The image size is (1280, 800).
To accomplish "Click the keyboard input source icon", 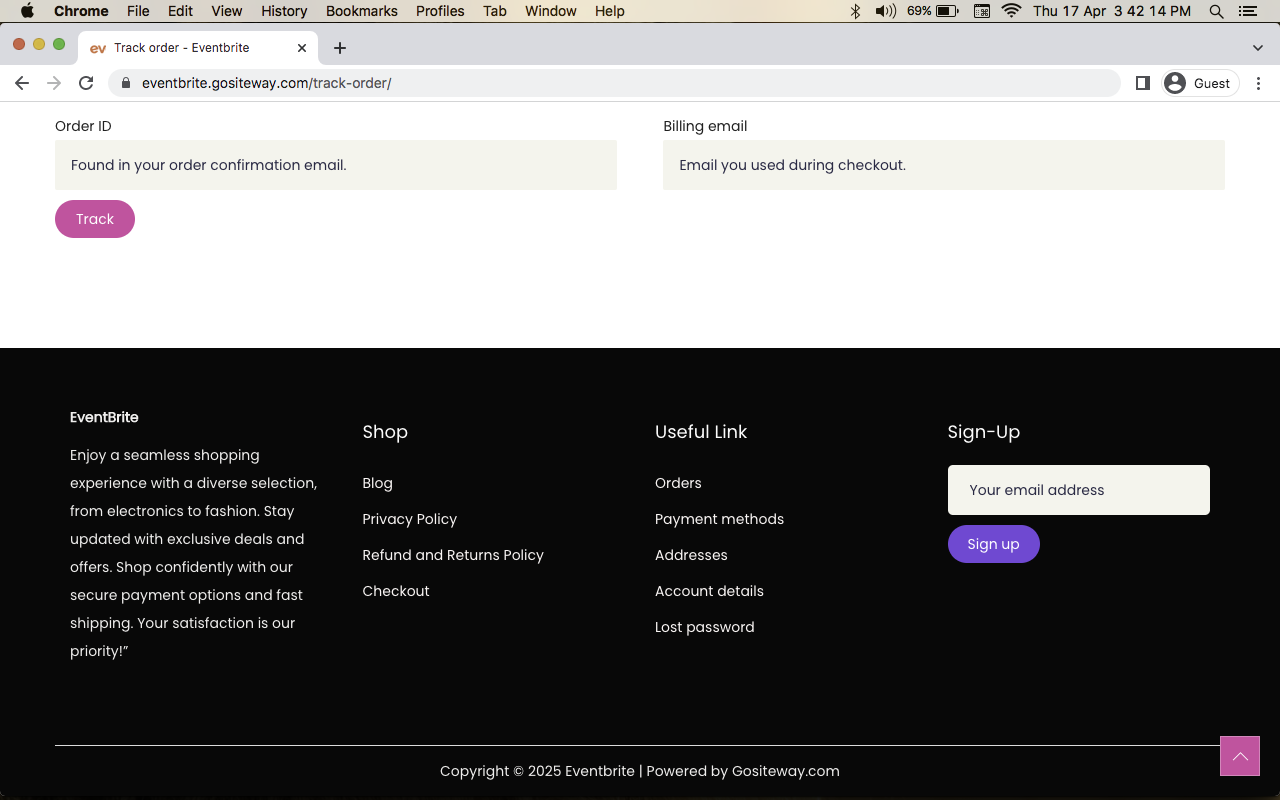I will tap(982, 11).
